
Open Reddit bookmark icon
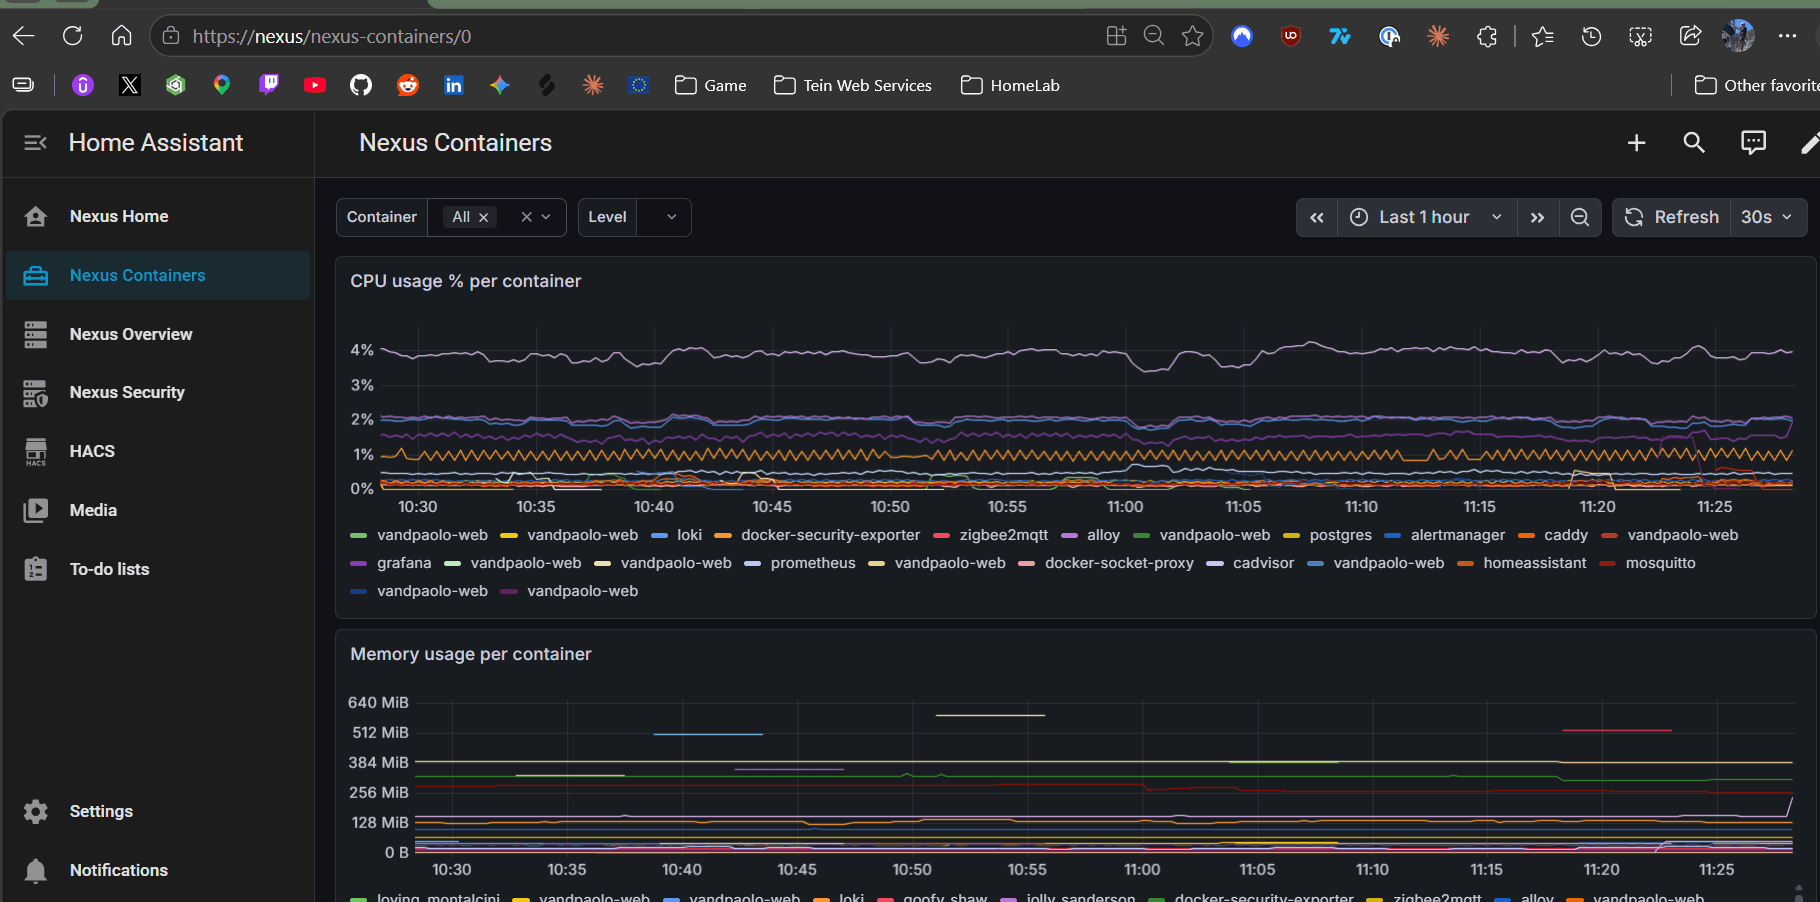coord(408,85)
